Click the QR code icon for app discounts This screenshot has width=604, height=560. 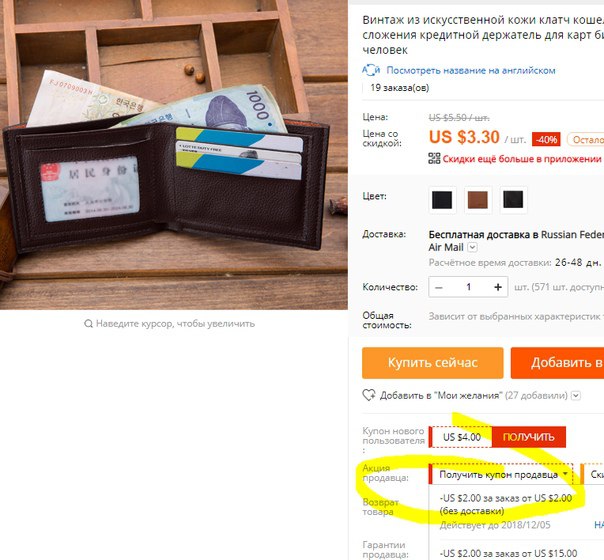tap(434, 158)
